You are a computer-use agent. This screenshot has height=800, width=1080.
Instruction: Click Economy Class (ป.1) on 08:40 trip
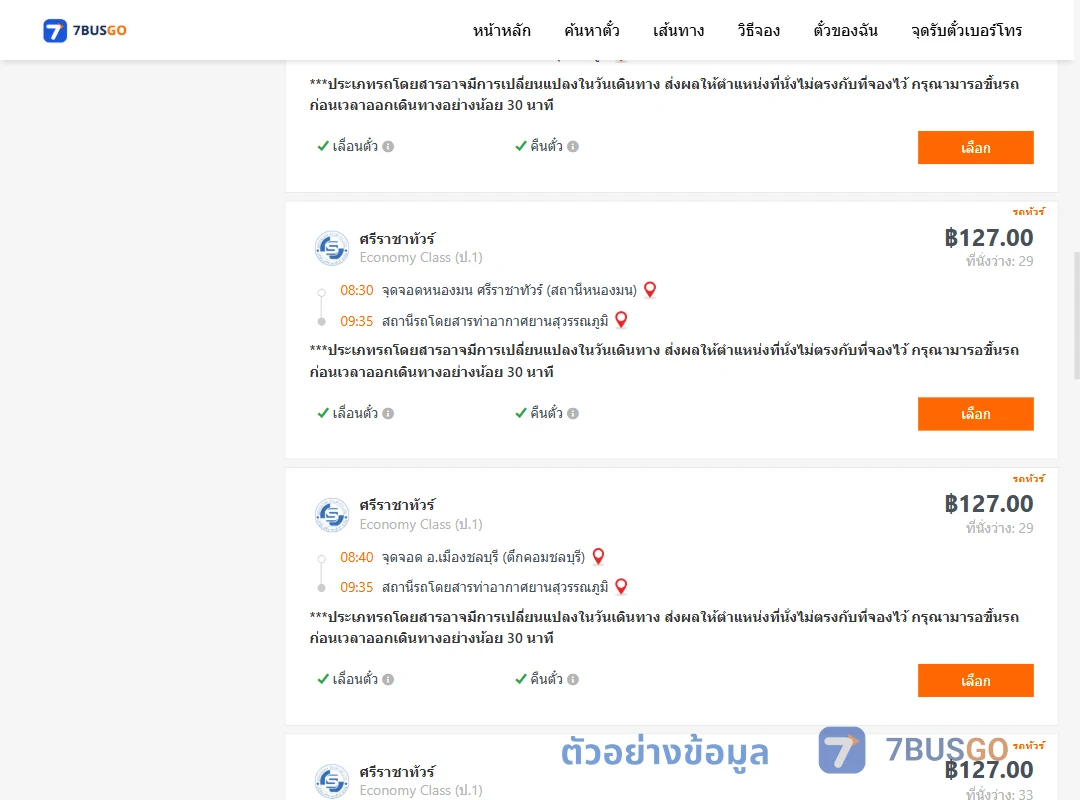pos(421,524)
